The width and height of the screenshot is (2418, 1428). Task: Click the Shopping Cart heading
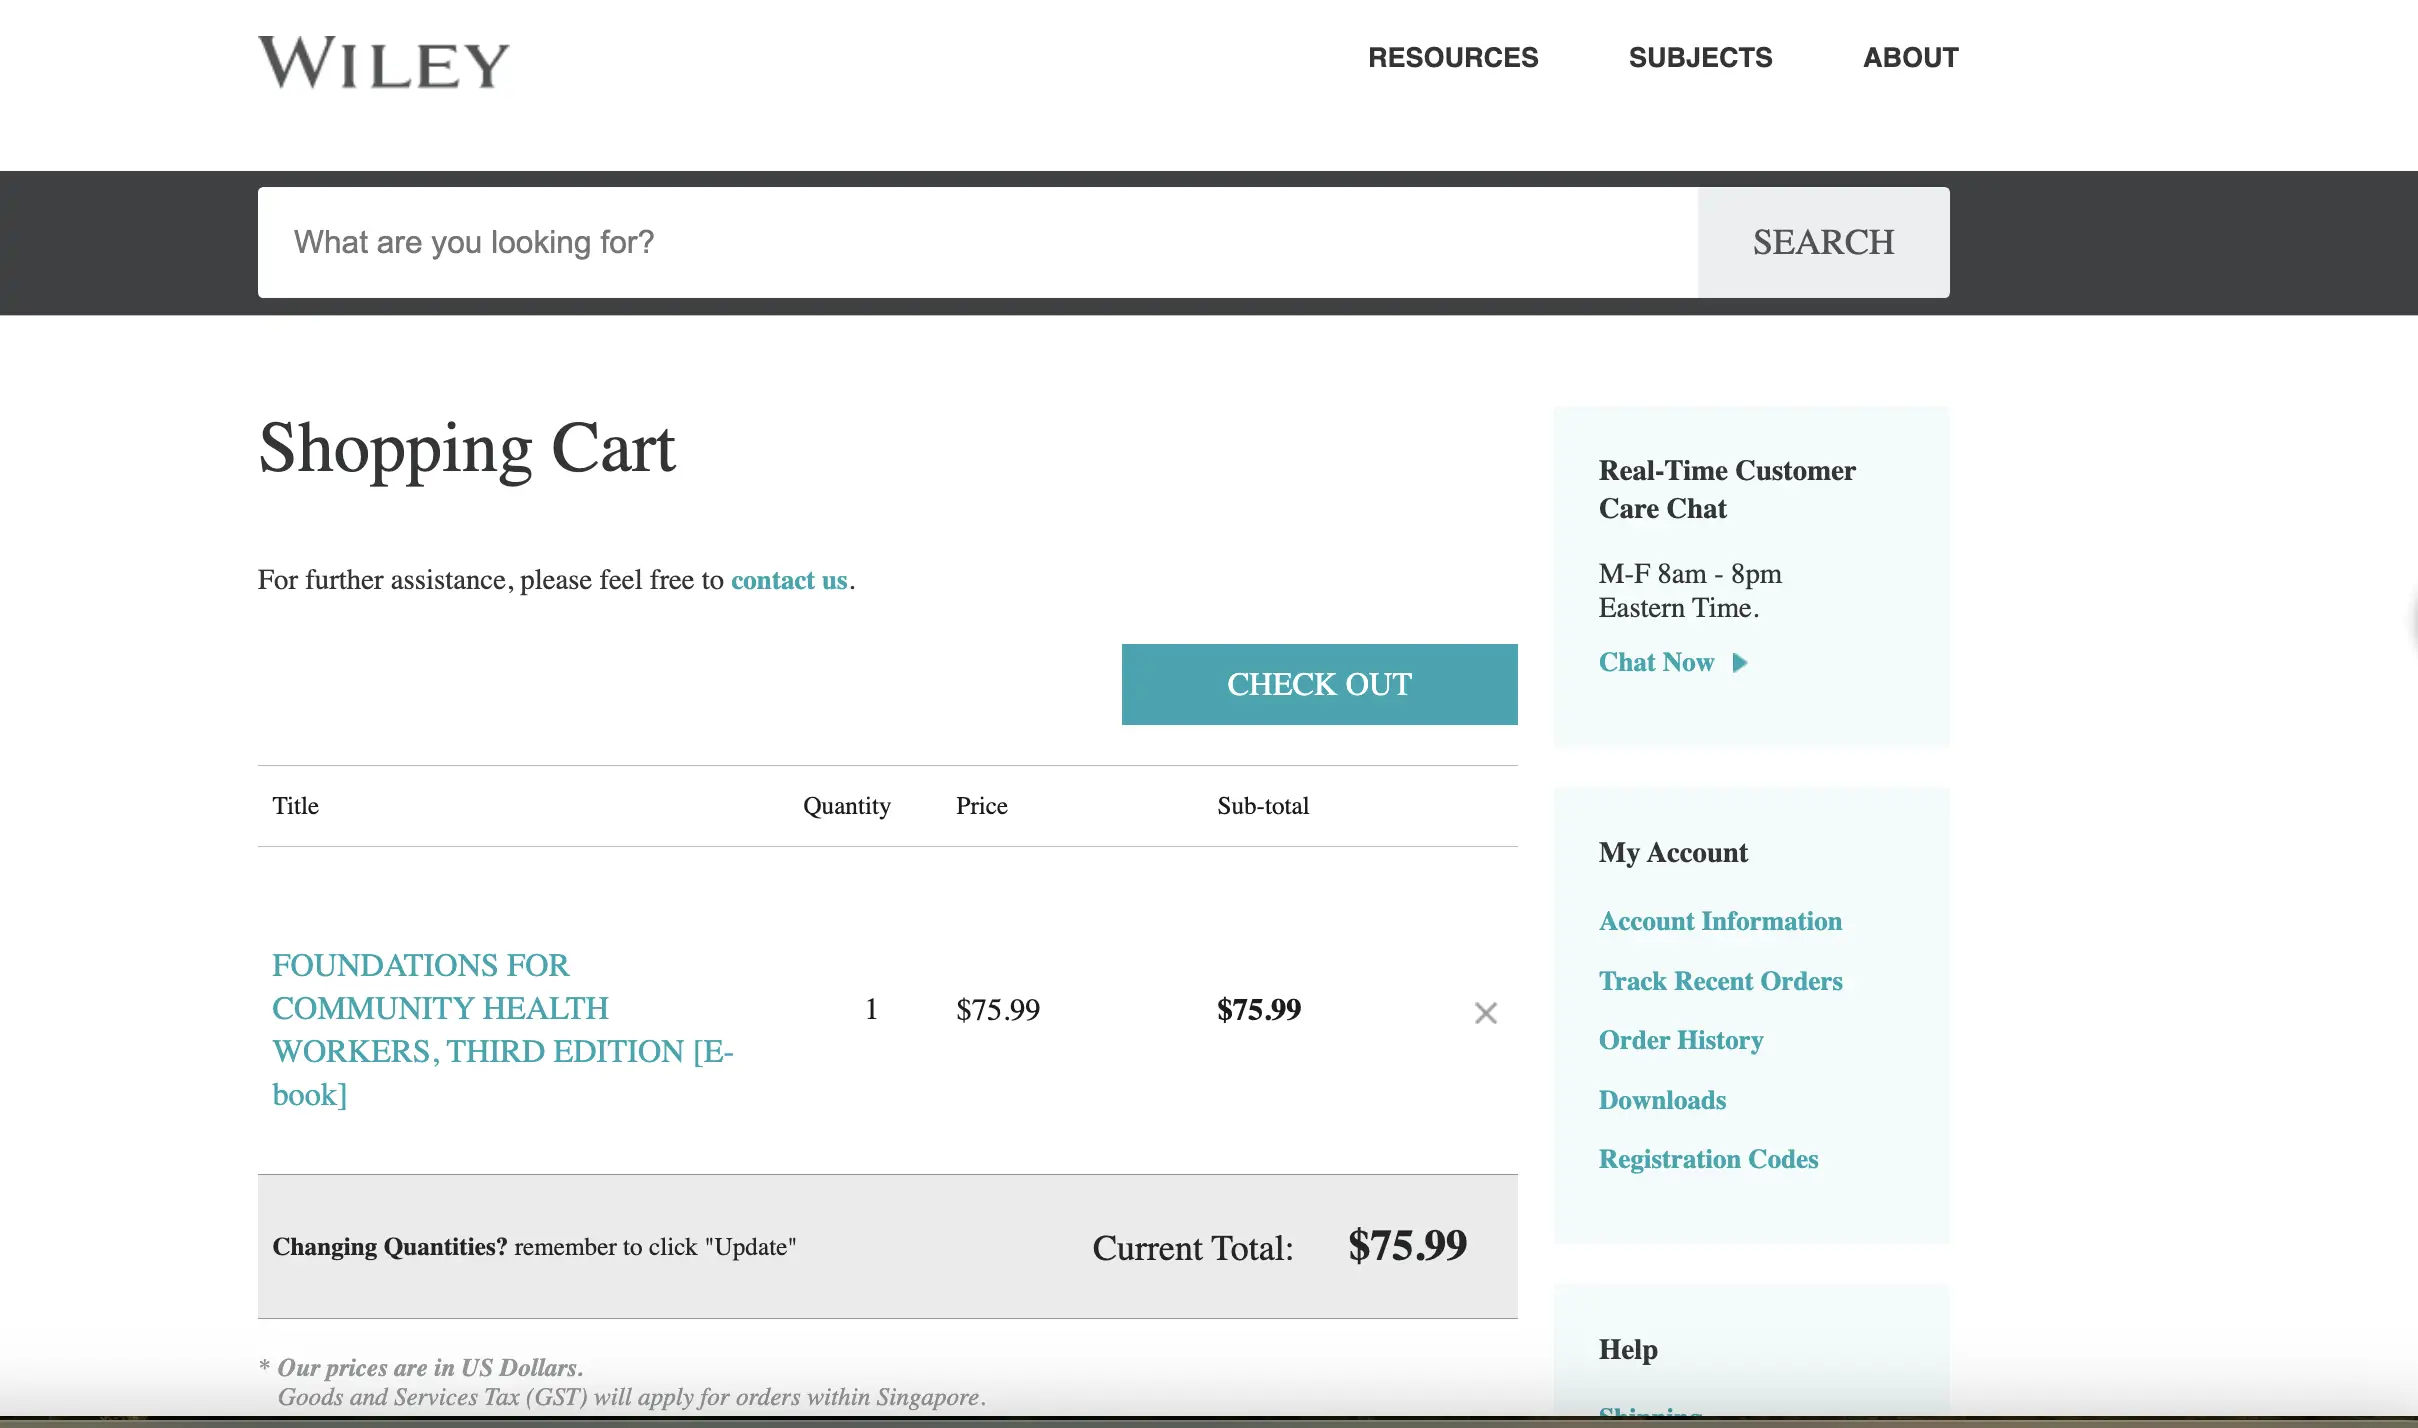pos(467,449)
